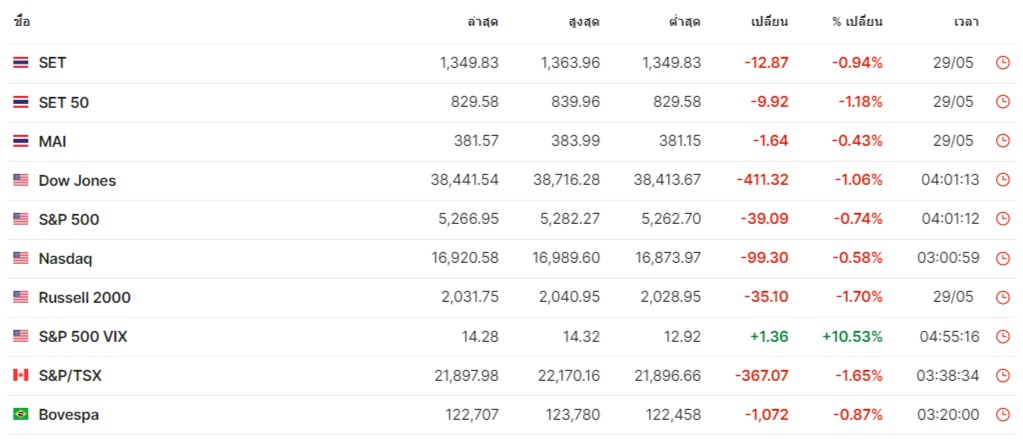This screenshot has height=445, width=1023.
Task: Click the clock icon in Bovespa row
Action: pyautogui.click(x=1002, y=415)
